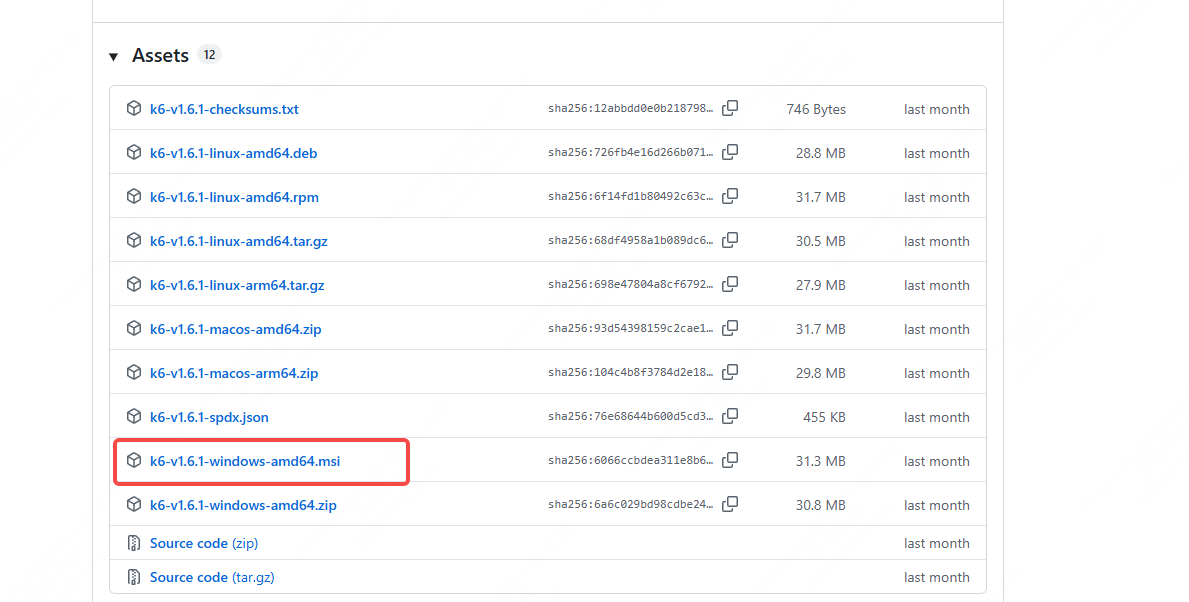
Task: Download Source code (zip)
Action: [204, 544]
